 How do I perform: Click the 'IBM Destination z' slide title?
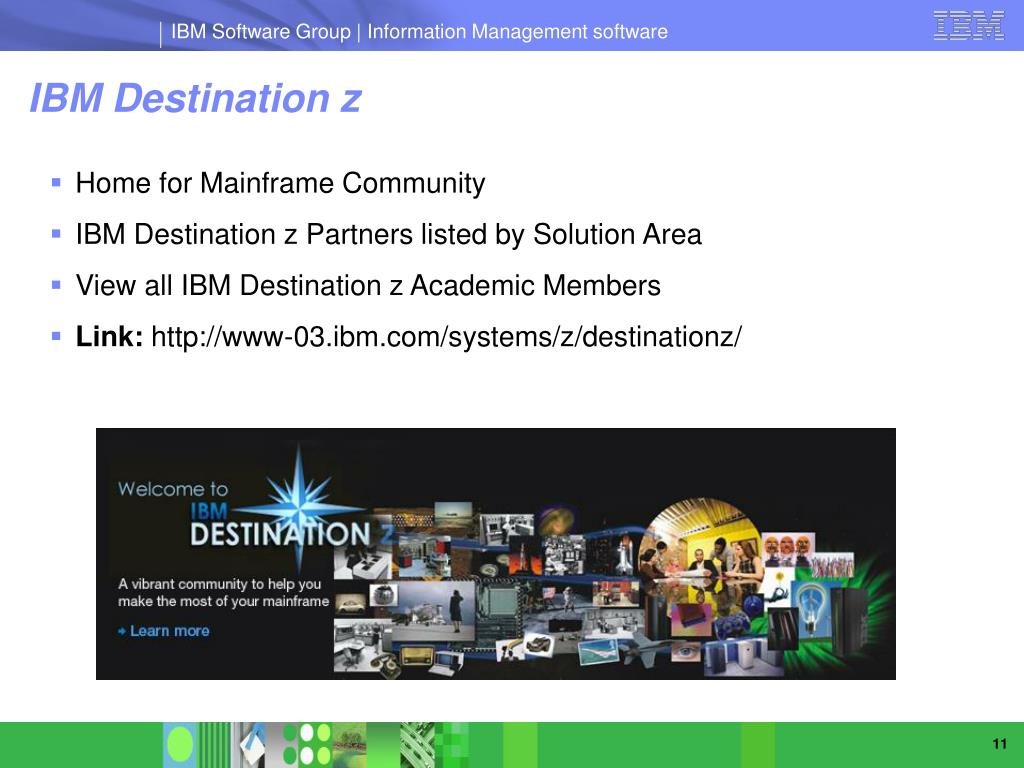(x=195, y=98)
